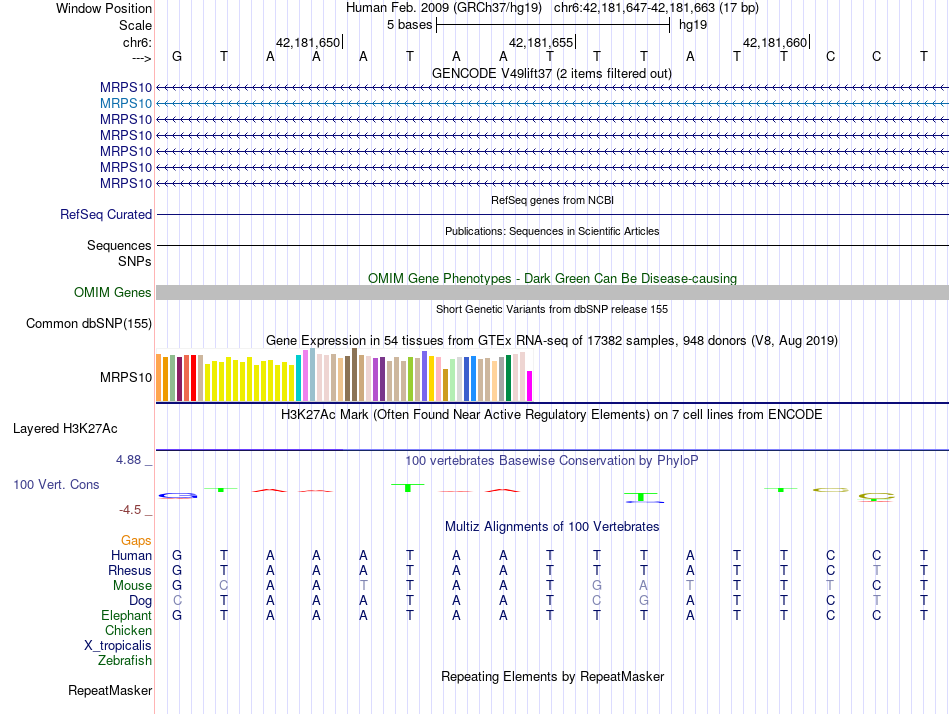The width and height of the screenshot is (950, 714).
Task: Click the blue PhyloP conservation glyph at first base
Action: tap(177, 495)
